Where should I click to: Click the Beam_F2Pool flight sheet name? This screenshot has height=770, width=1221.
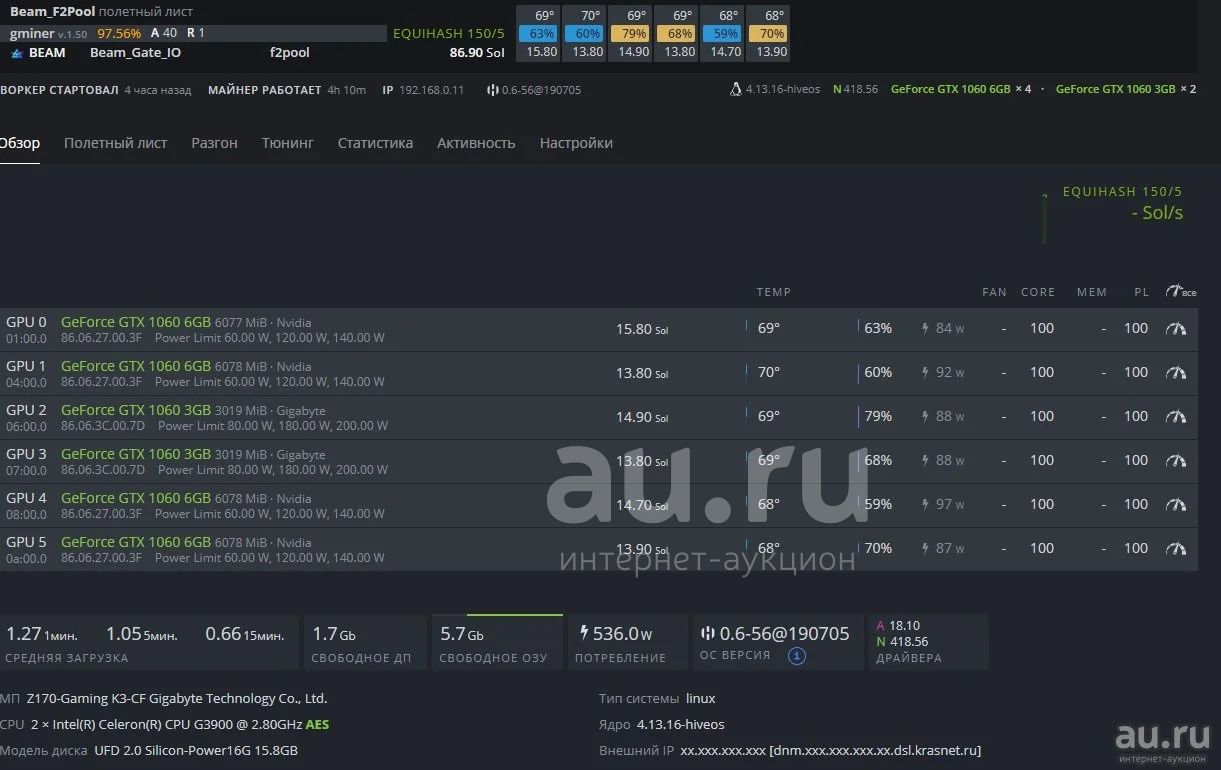point(52,12)
